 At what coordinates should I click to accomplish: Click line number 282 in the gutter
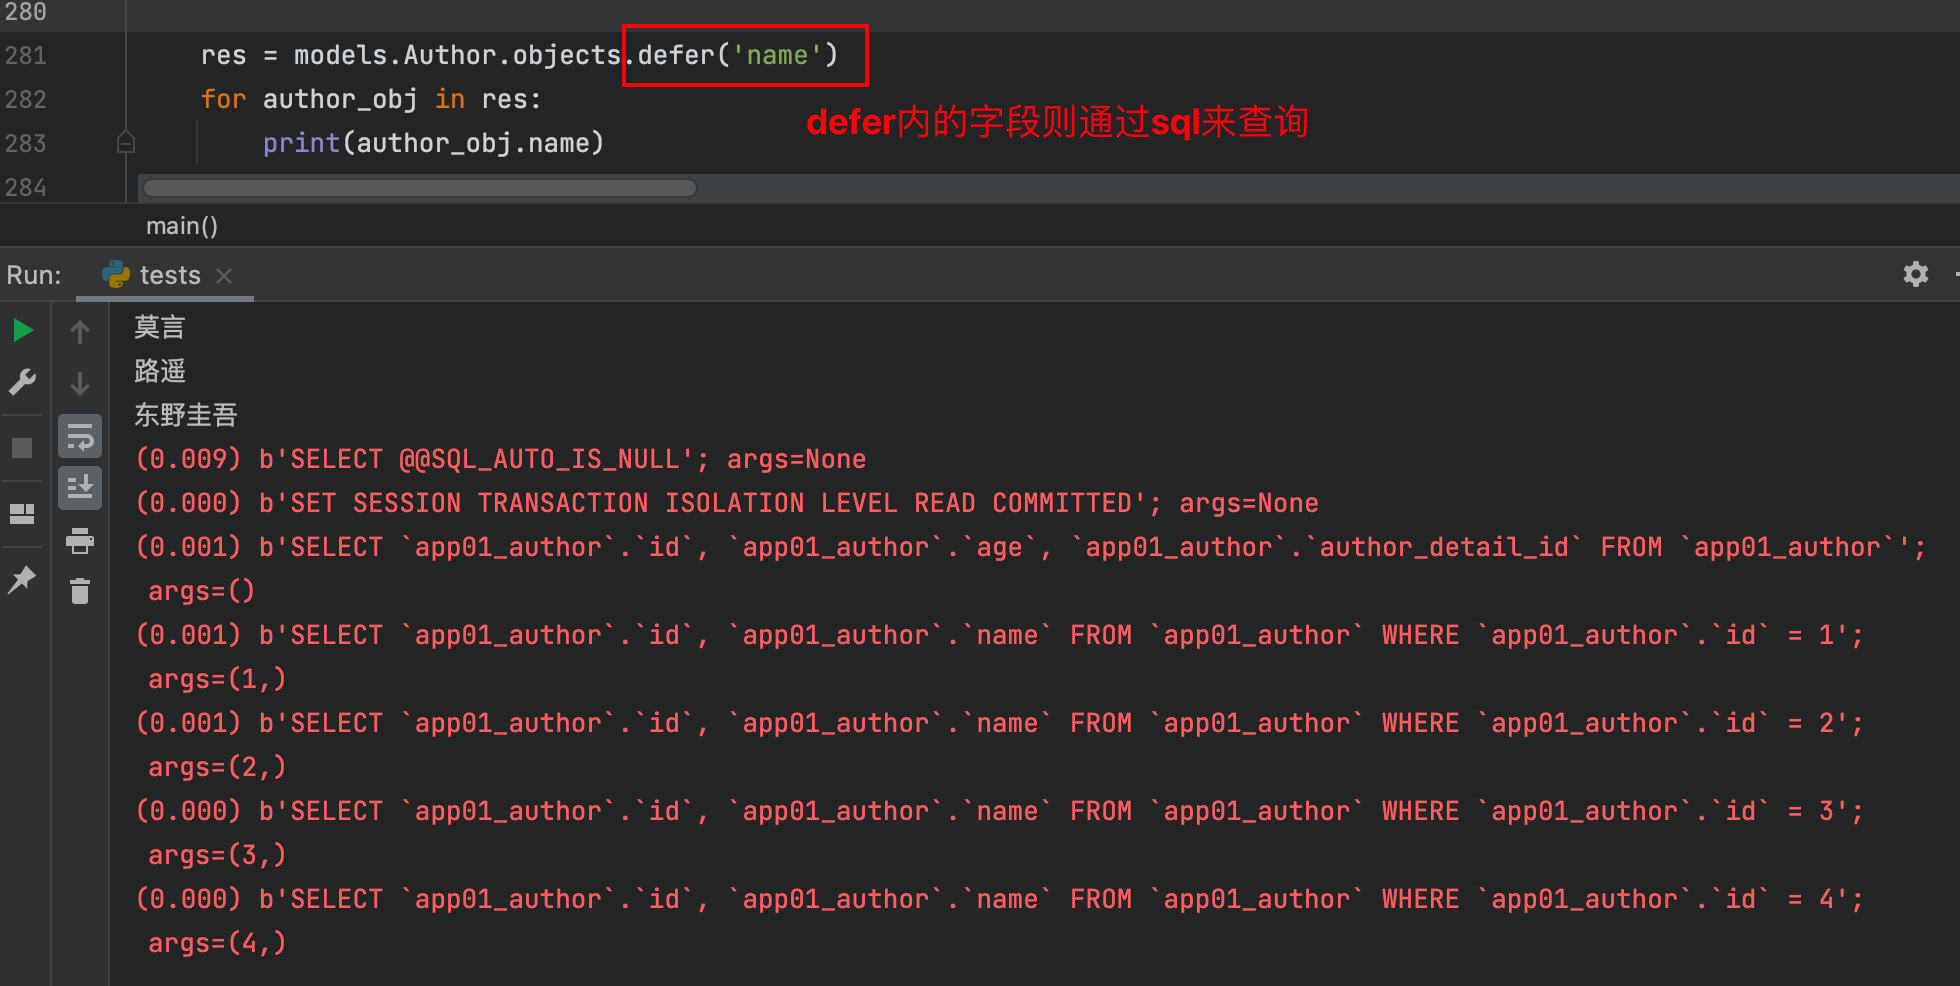[26, 99]
